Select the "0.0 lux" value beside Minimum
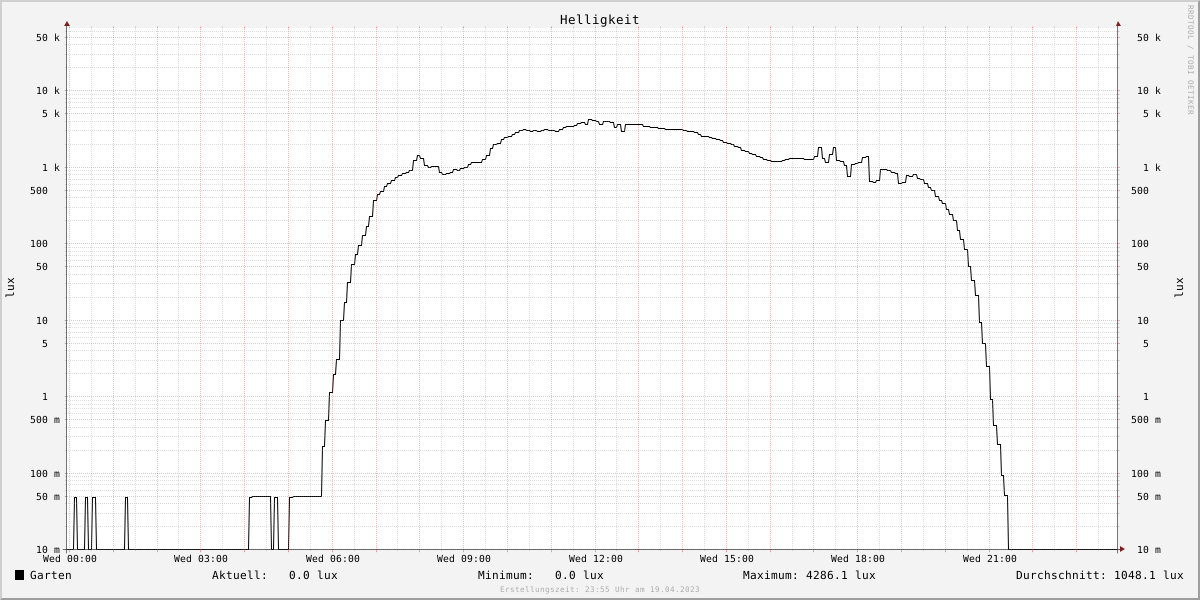 click(579, 575)
